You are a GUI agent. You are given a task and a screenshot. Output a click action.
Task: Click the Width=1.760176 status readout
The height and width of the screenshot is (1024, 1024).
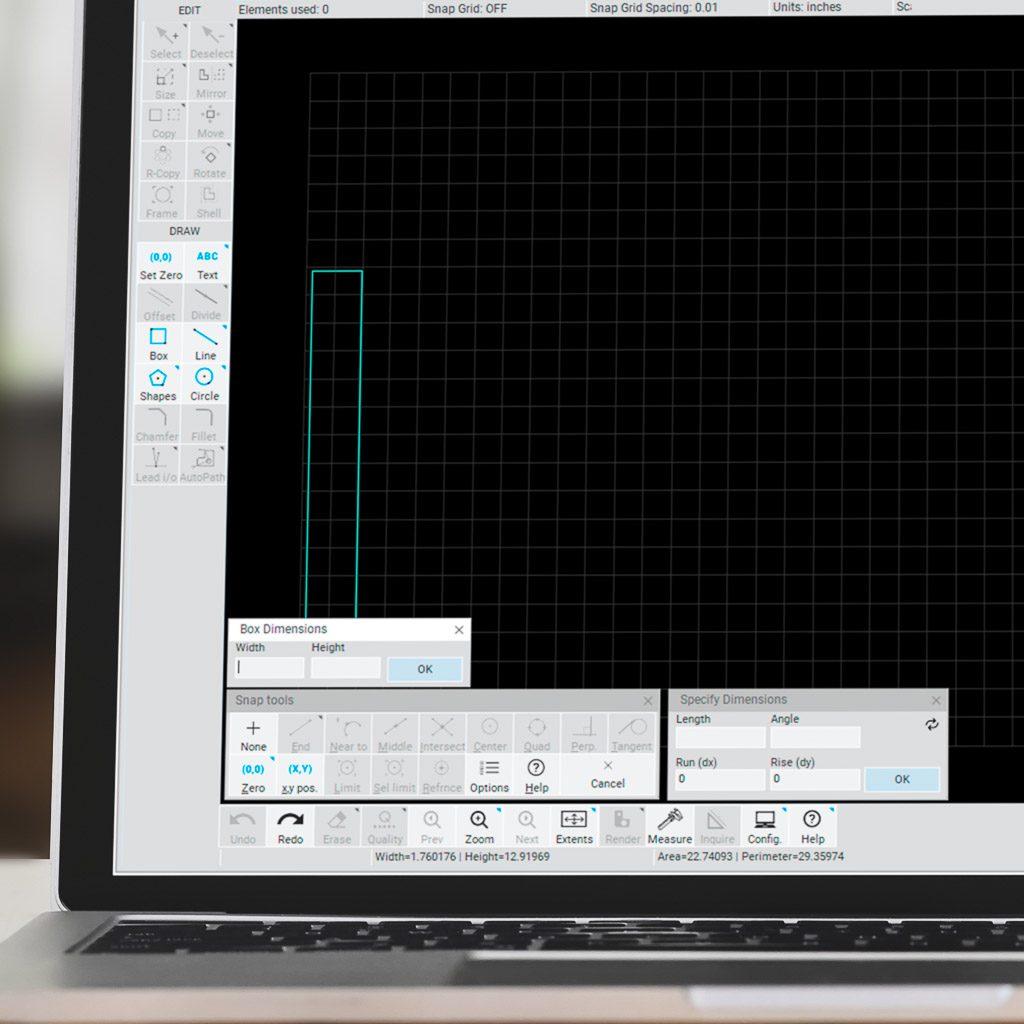pyautogui.click(x=415, y=856)
